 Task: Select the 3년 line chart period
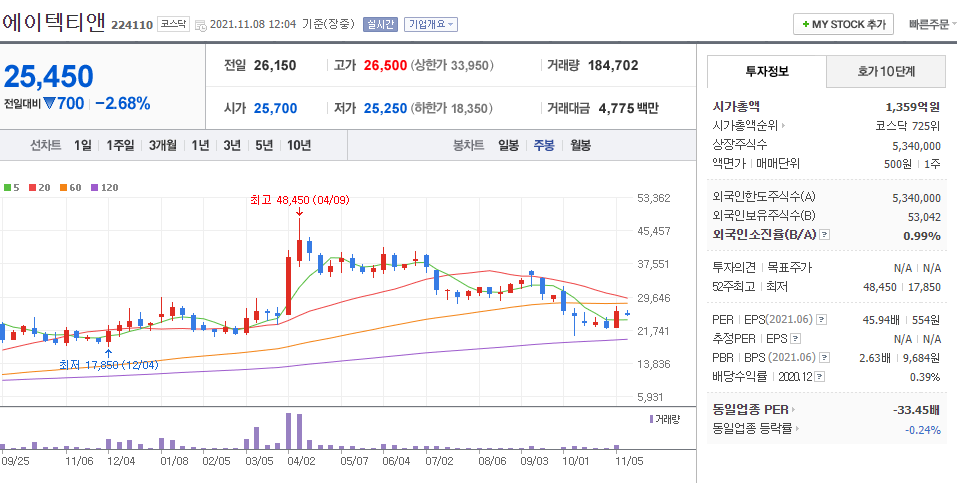point(232,145)
